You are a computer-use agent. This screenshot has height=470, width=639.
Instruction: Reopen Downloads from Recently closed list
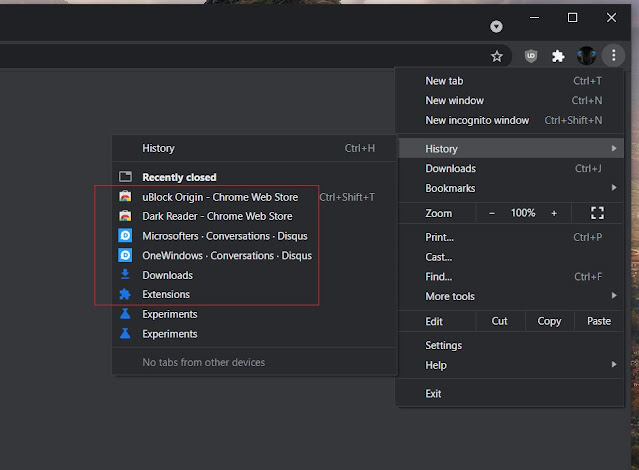tap(254, 275)
